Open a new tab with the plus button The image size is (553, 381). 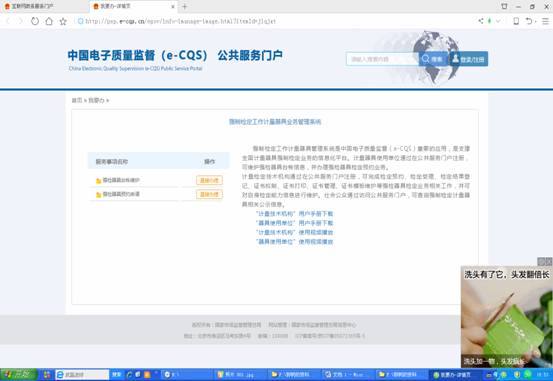click(x=184, y=6)
